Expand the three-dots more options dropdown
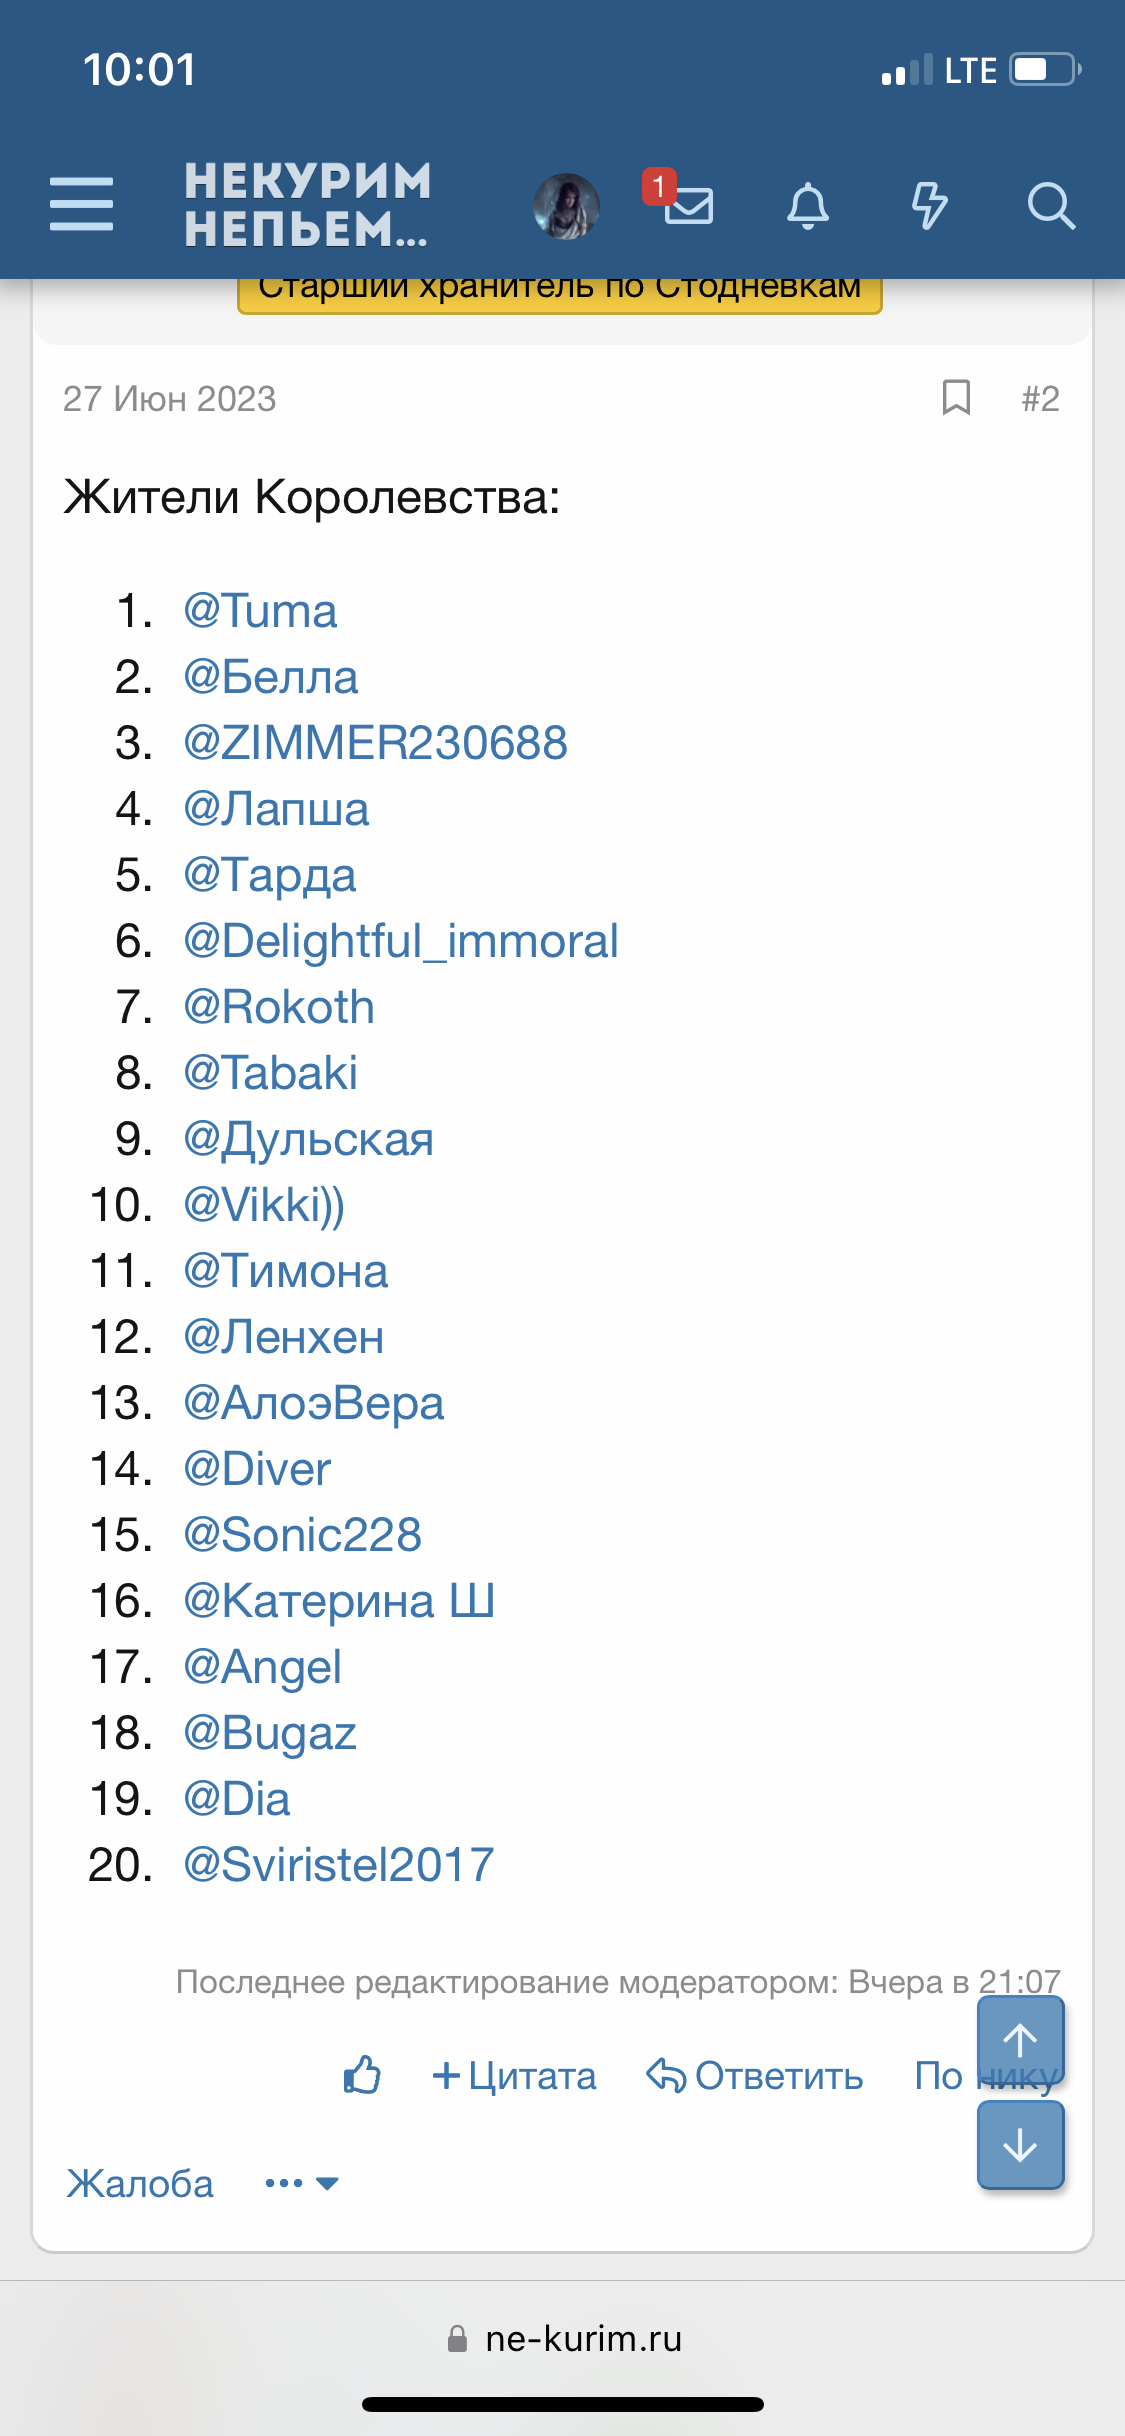The width and height of the screenshot is (1125, 2436). point(301,2183)
